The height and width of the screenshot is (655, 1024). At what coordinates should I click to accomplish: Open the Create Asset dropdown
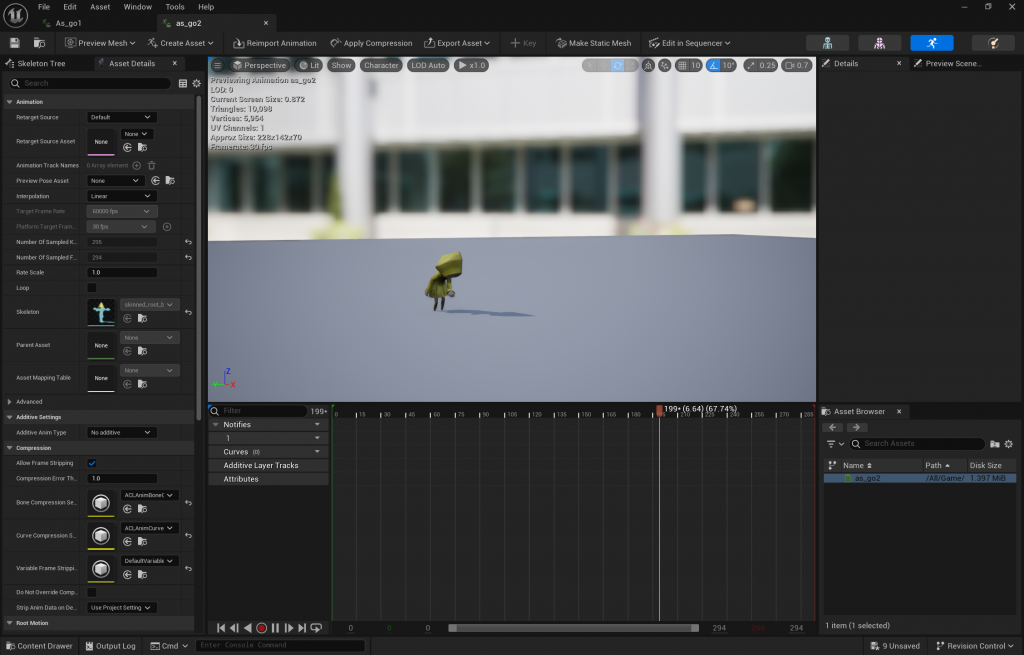pyautogui.click(x=180, y=43)
